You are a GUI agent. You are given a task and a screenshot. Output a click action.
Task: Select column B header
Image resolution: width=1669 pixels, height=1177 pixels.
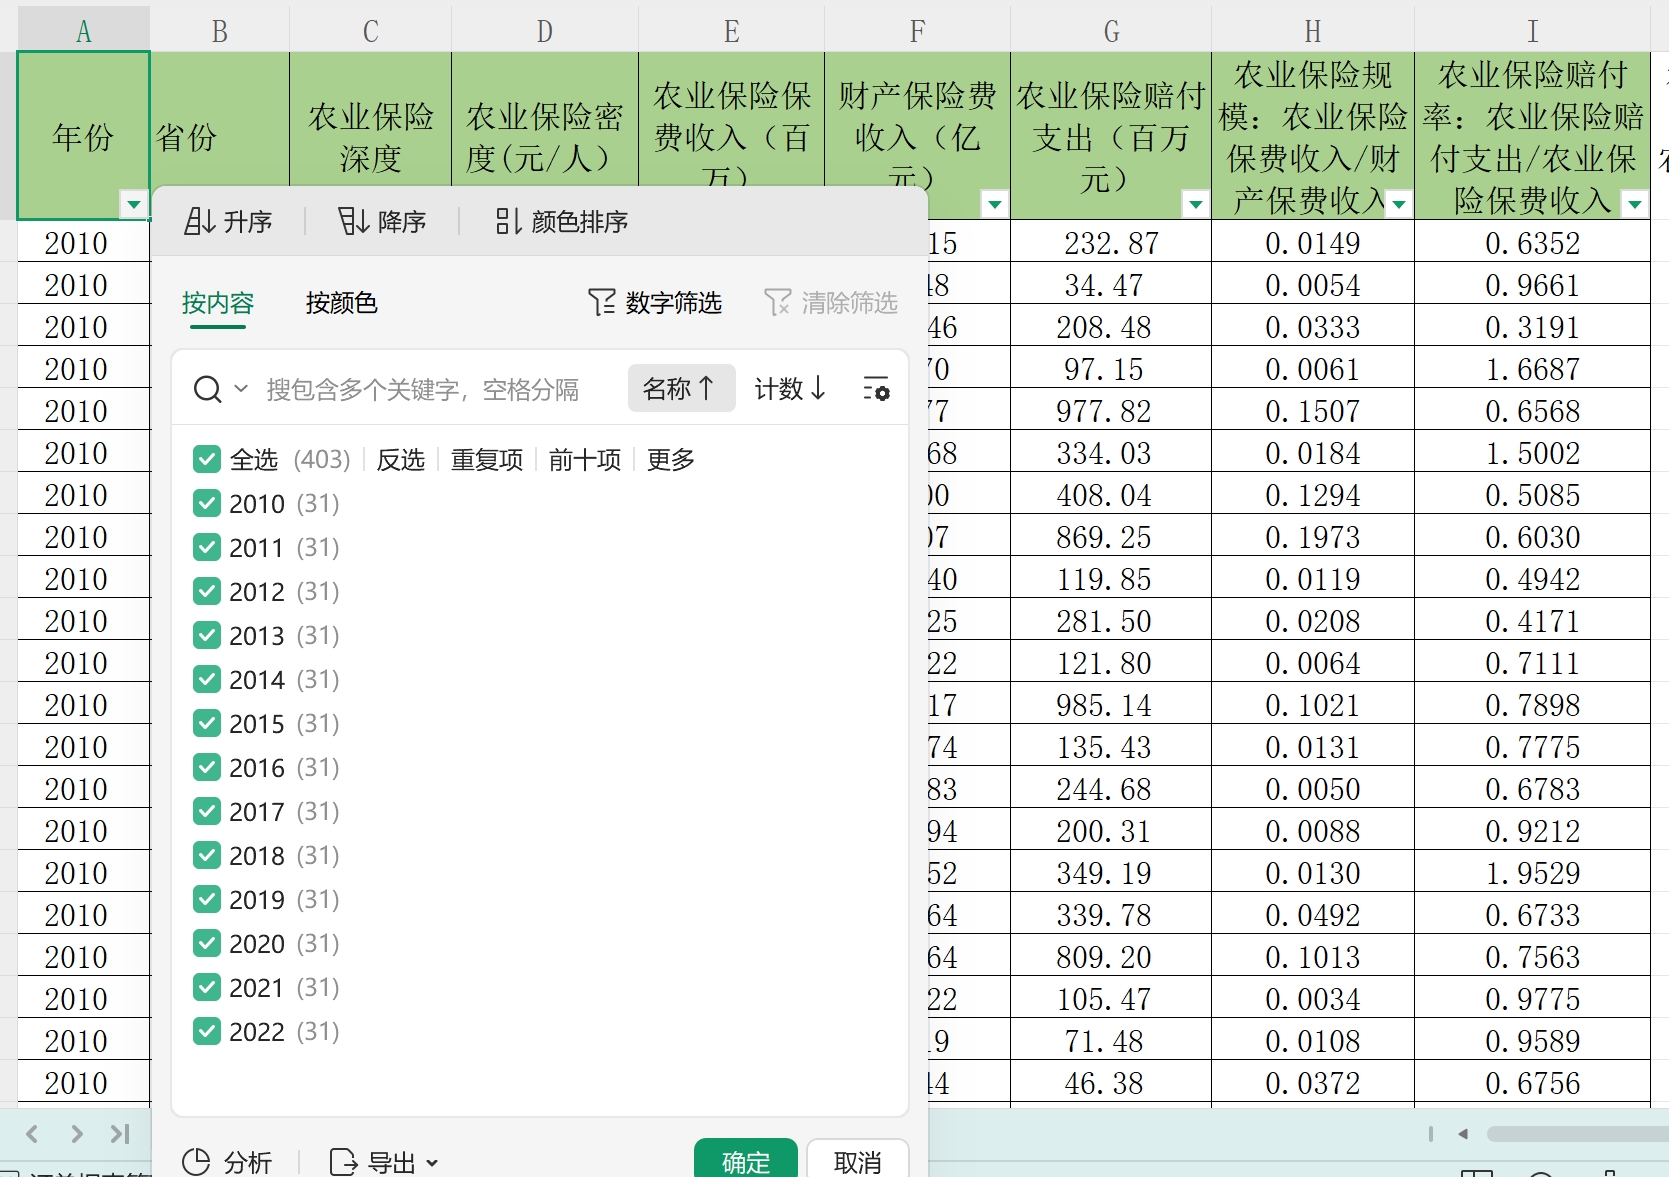(x=220, y=31)
